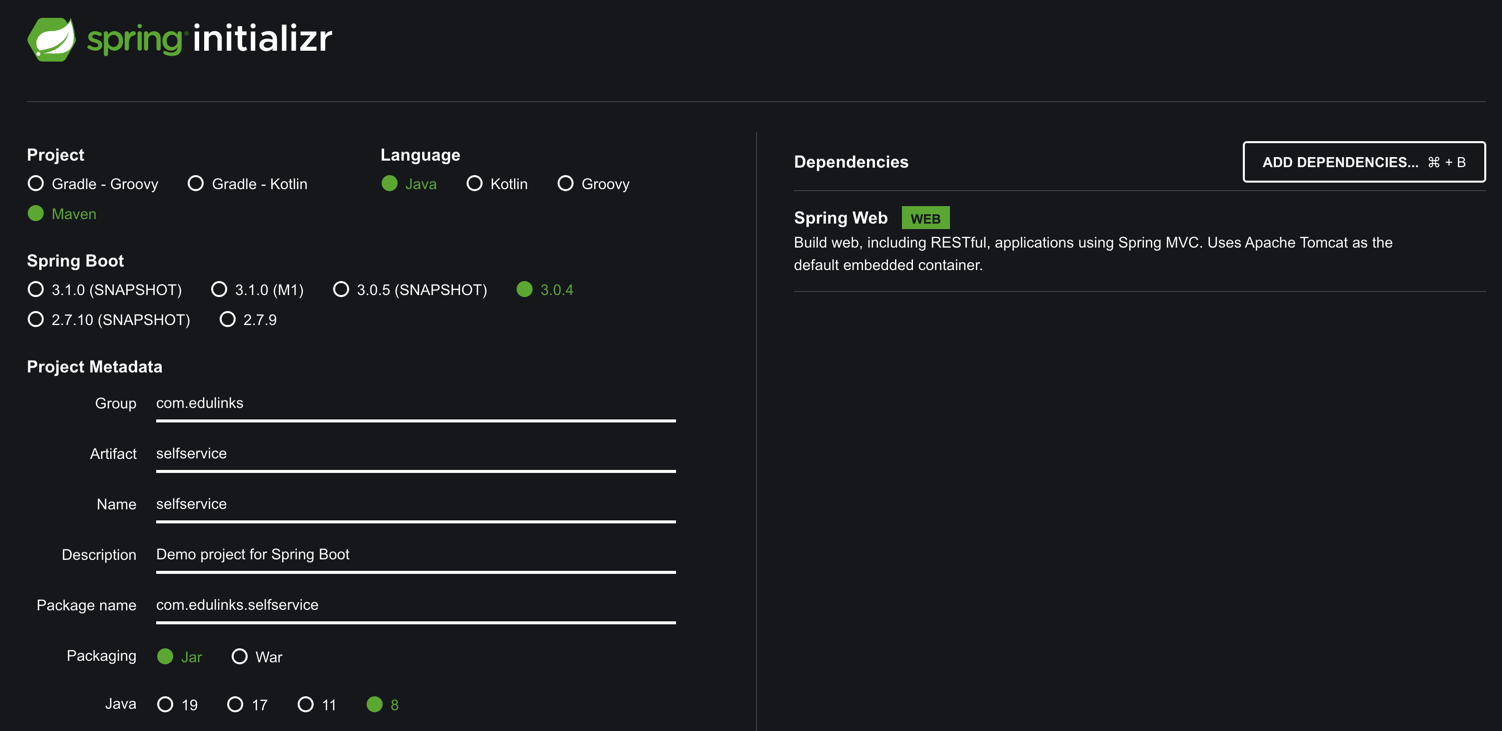The image size is (1502, 731).
Task: Open the Add Dependencies dialog
Action: pos(1364,162)
